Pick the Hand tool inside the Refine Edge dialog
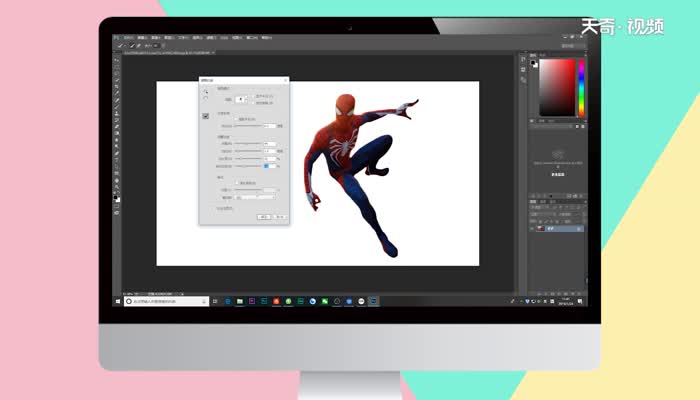This screenshot has height=400, width=700. [x=205, y=98]
